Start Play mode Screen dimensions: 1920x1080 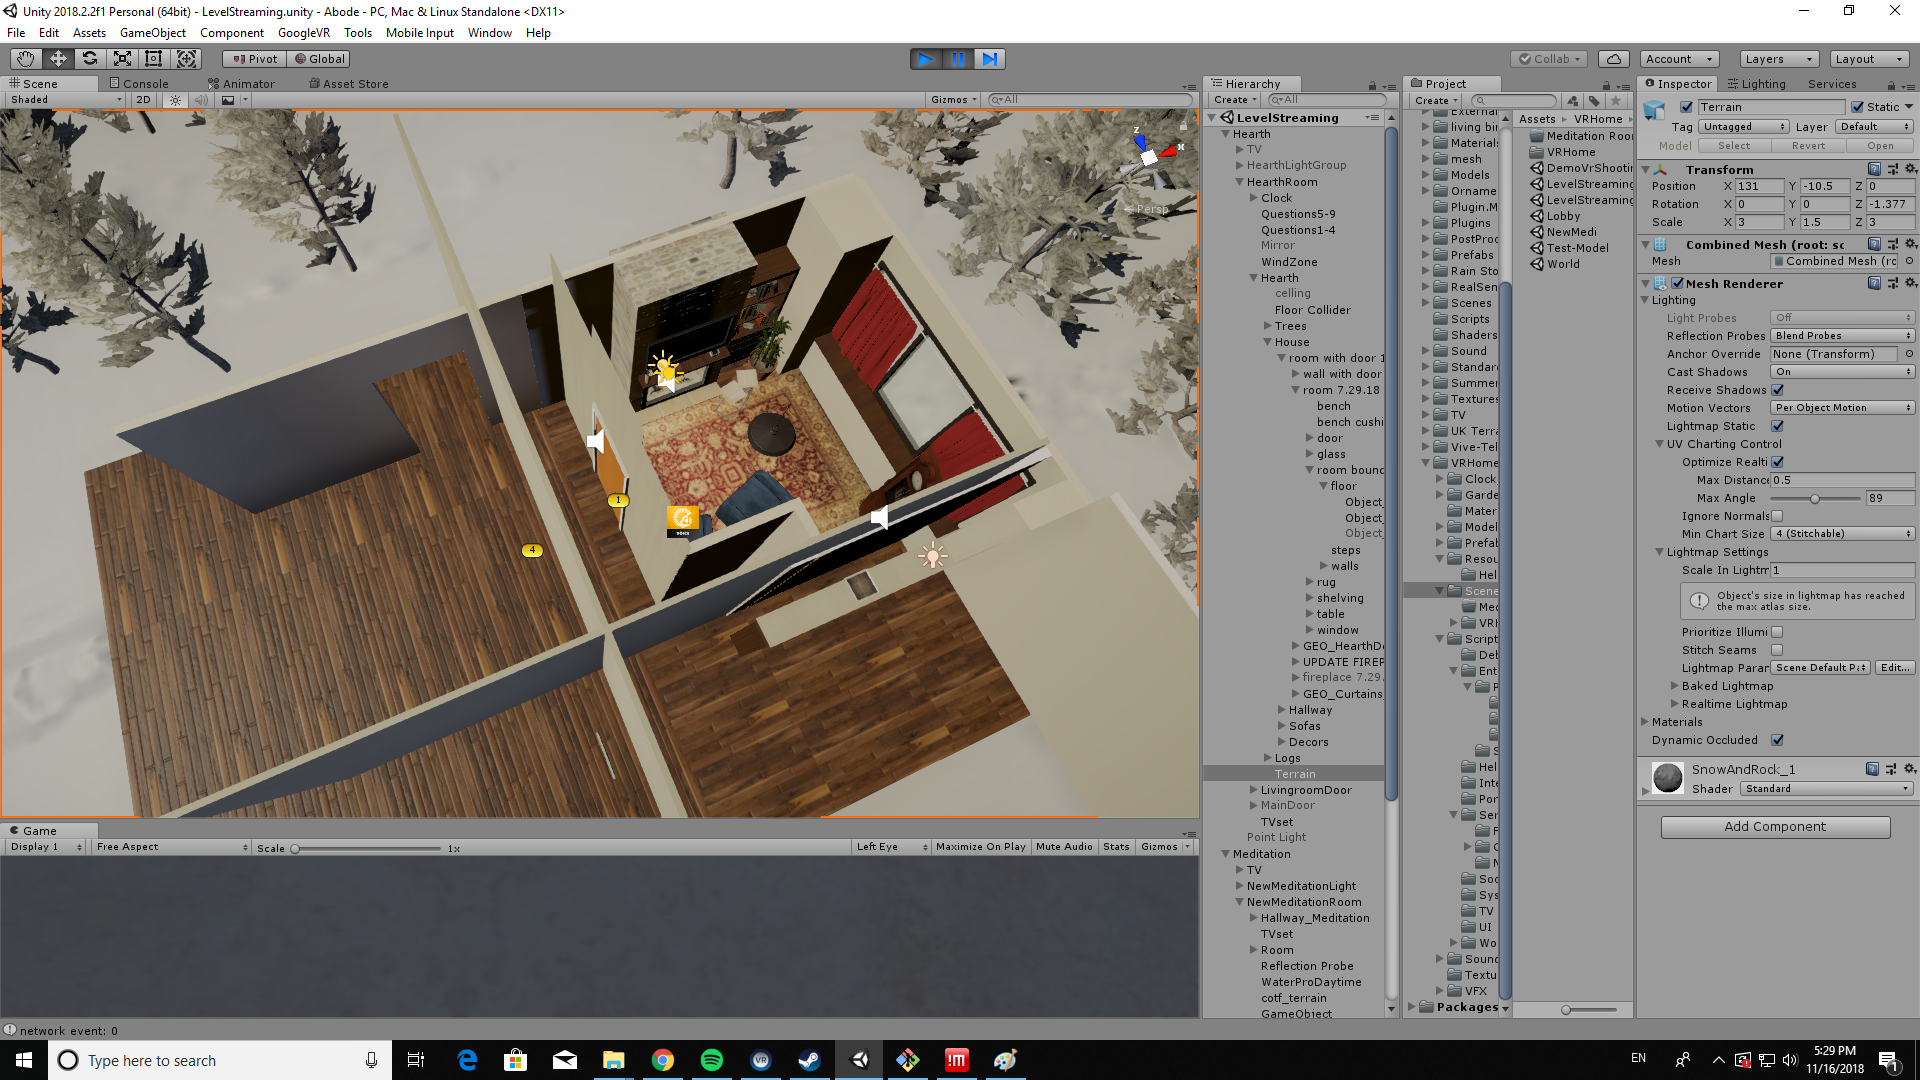925,59
